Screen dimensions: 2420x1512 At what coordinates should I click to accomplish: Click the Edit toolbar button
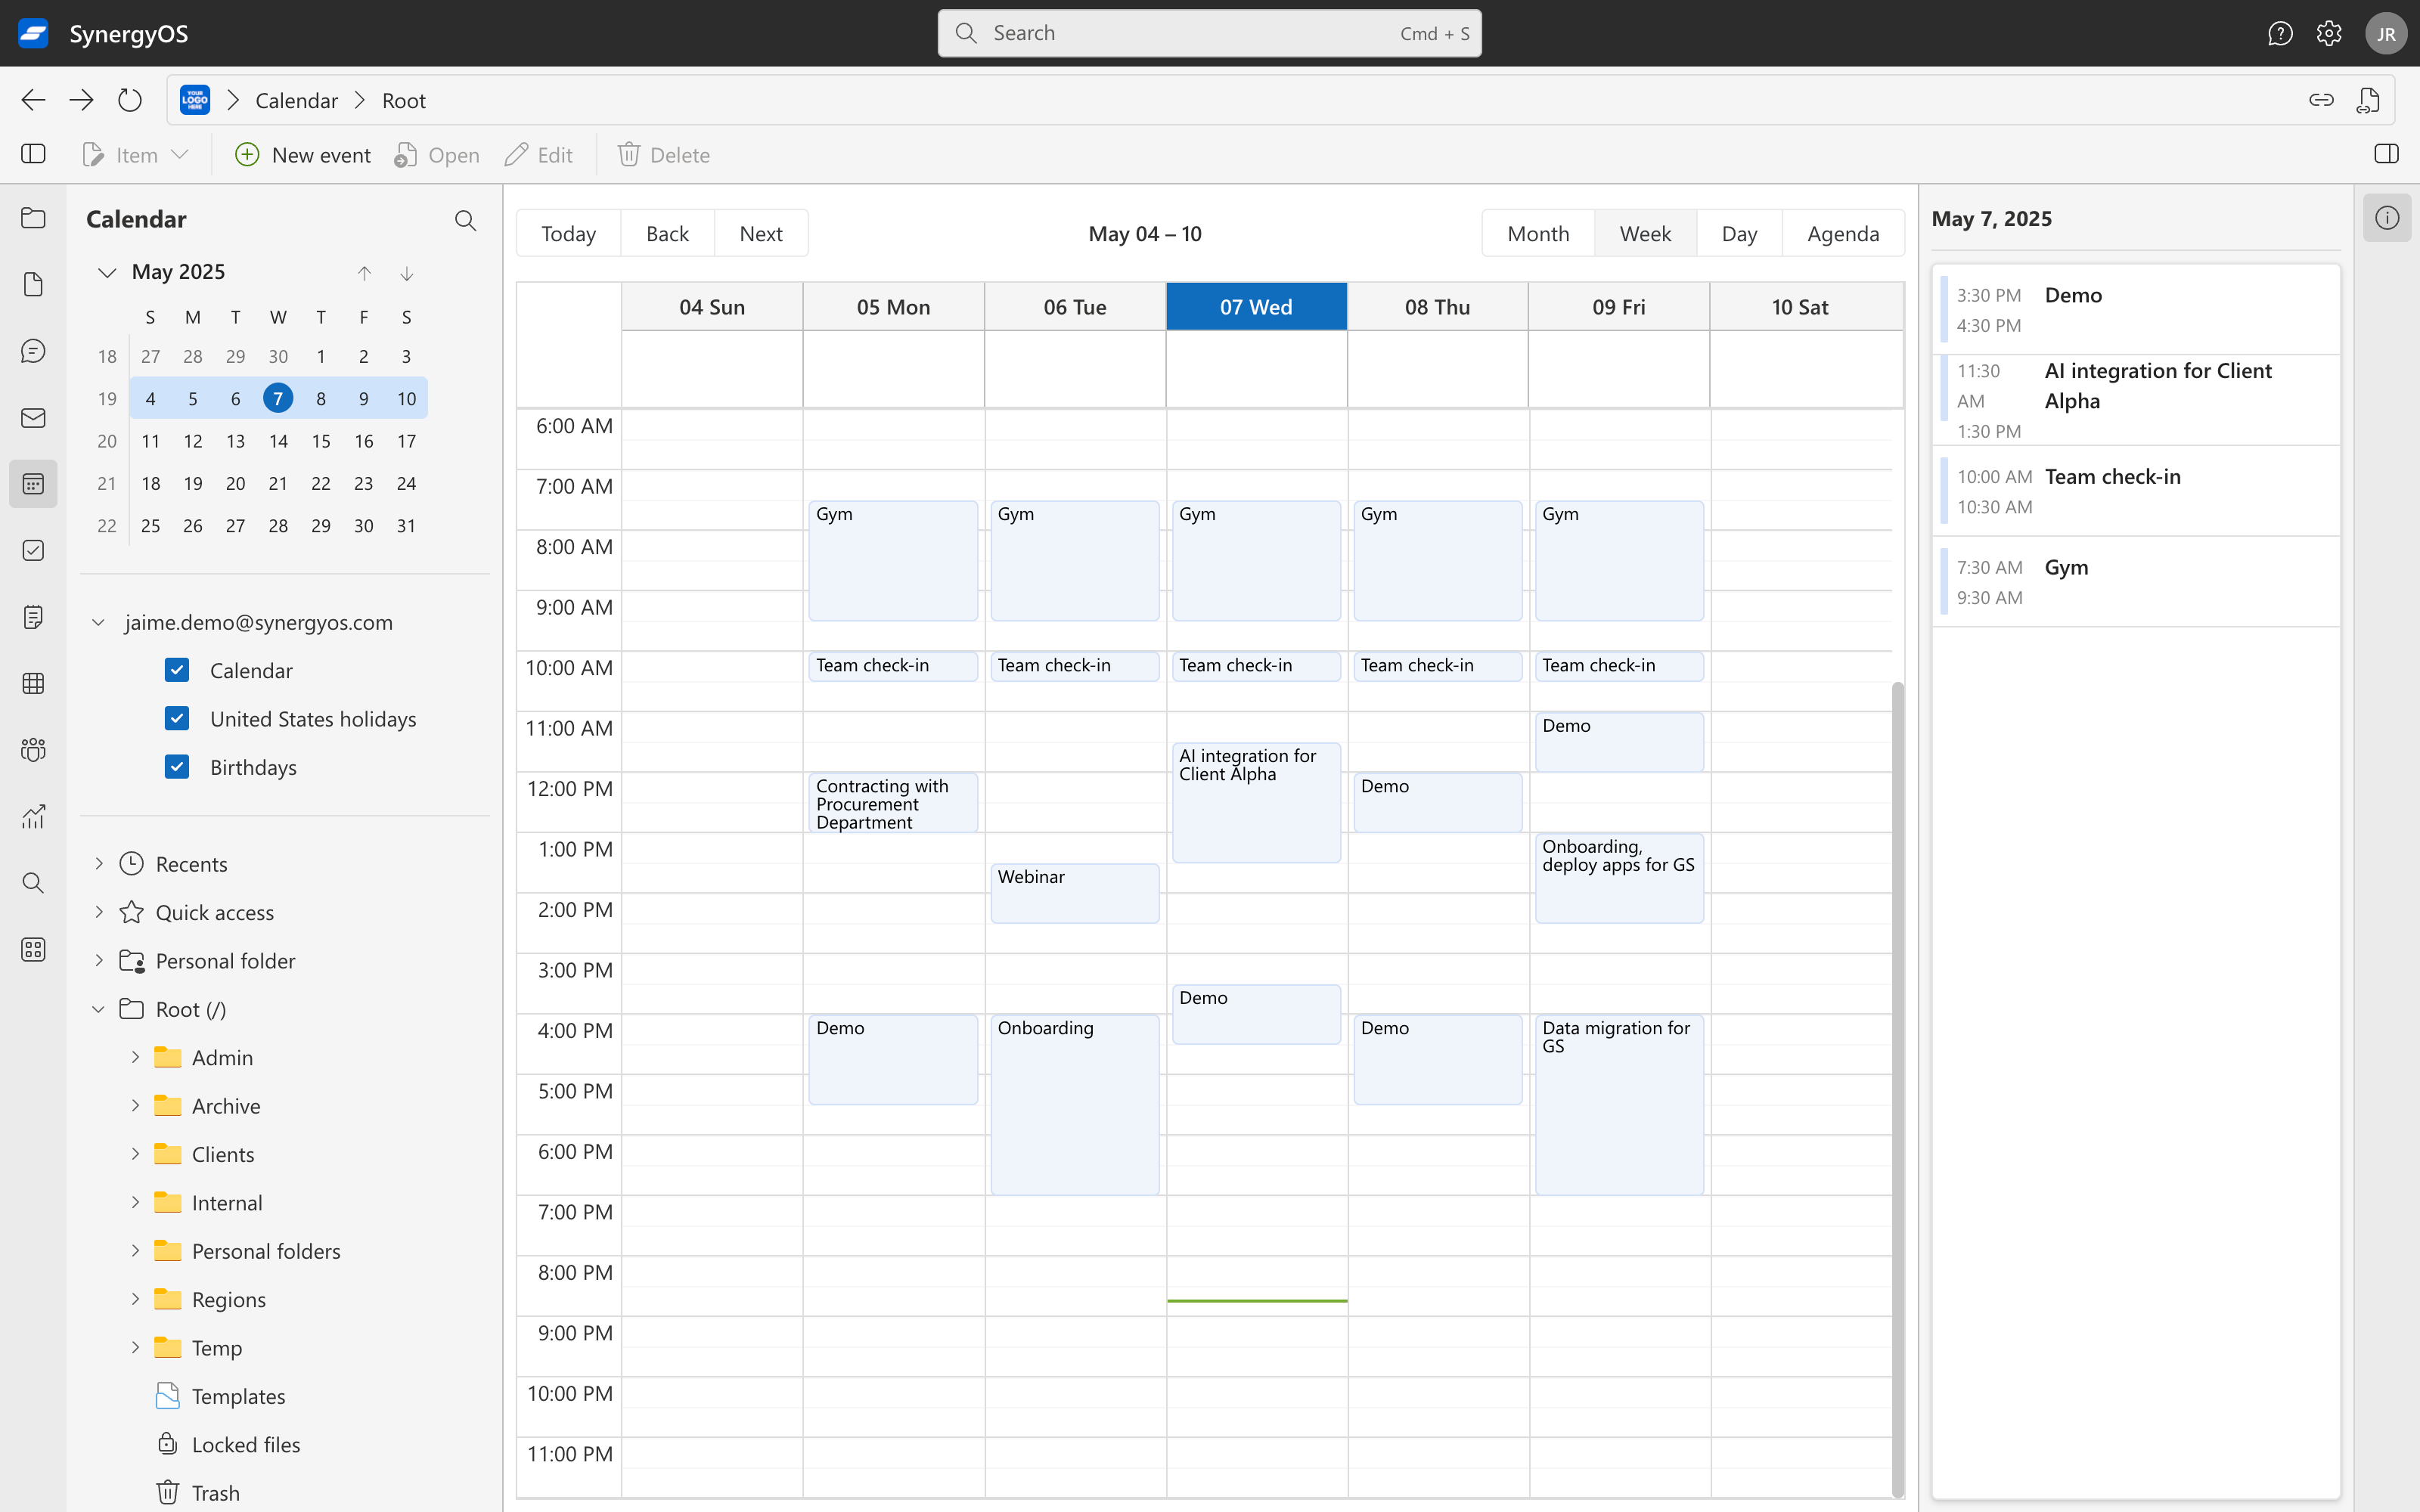click(x=539, y=155)
